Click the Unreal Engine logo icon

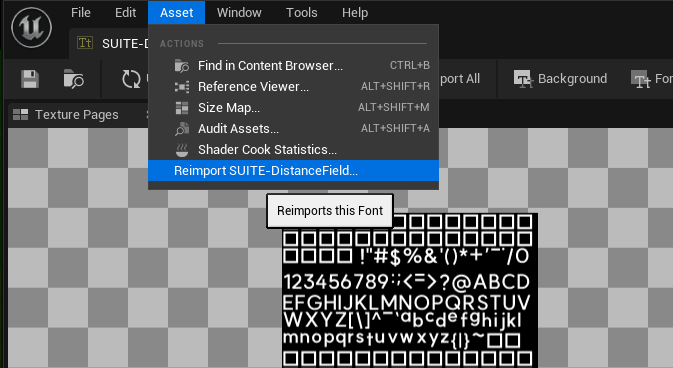31,28
